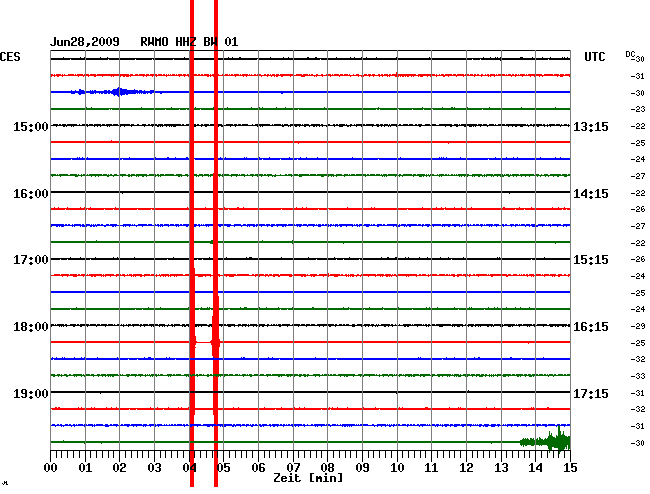Click minute tick label 15
650x494 pixels.
570,468
